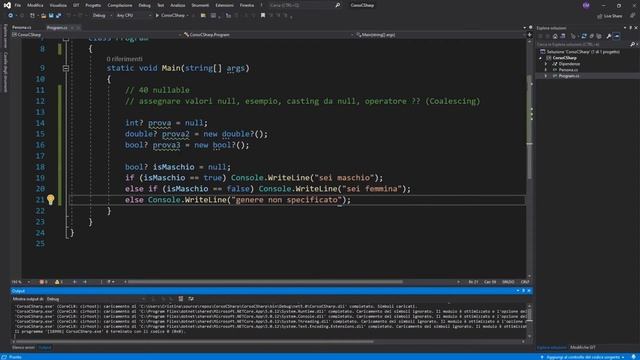Image resolution: width=640 pixels, height=360 pixels.
Task: Click the open file folder icon
Action: click(x=43, y=16)
